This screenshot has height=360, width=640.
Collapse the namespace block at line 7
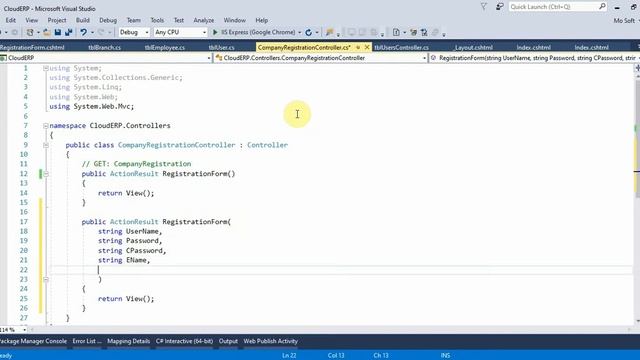click(46, 126)
